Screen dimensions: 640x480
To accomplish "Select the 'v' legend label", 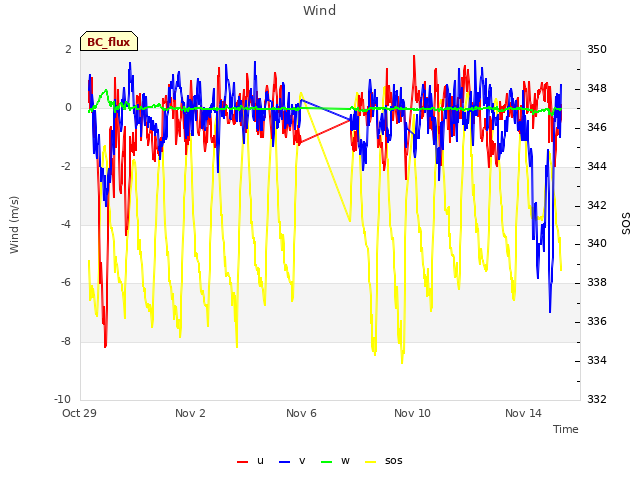I will (x=302, y=461).
